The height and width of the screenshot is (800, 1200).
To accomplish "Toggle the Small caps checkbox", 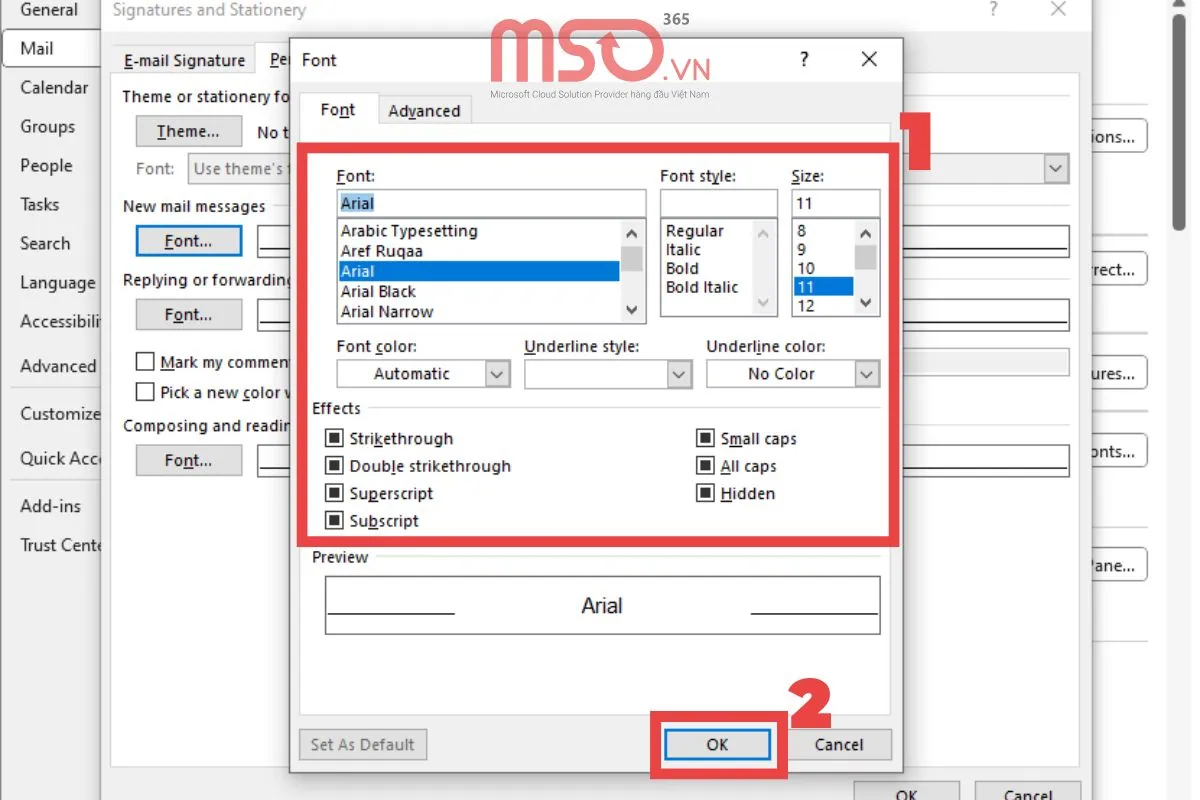I will [x=705, y=439].
